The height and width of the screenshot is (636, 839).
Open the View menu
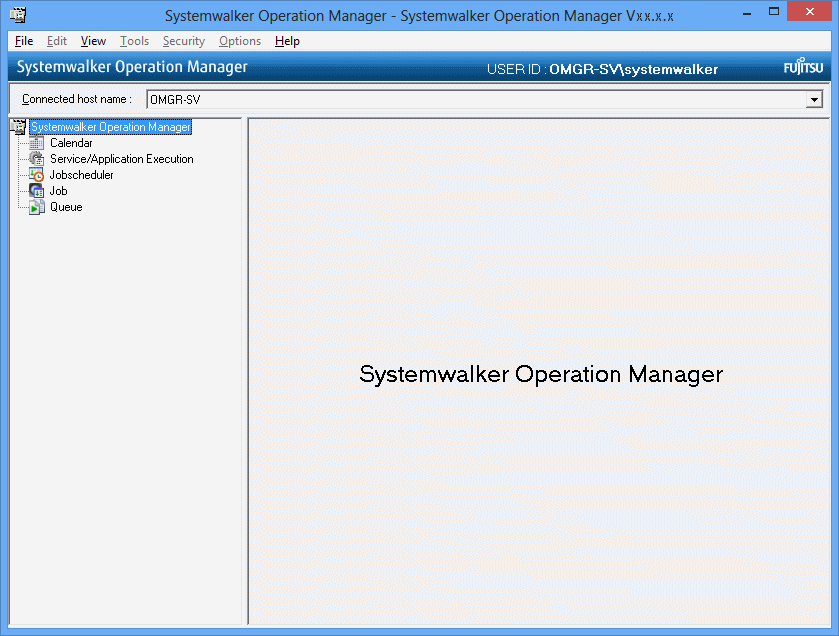click(x=93, y=41)
